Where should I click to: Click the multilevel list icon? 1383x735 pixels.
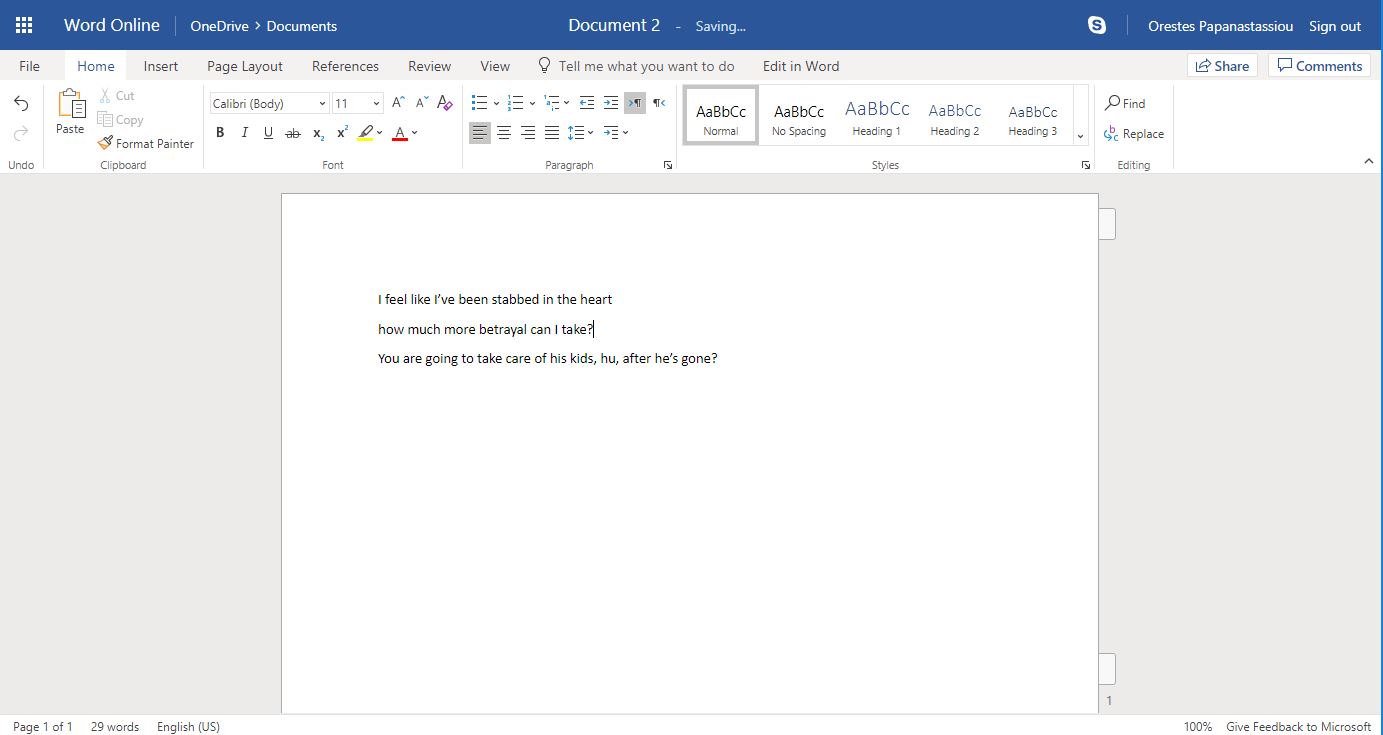coord(551,103)
